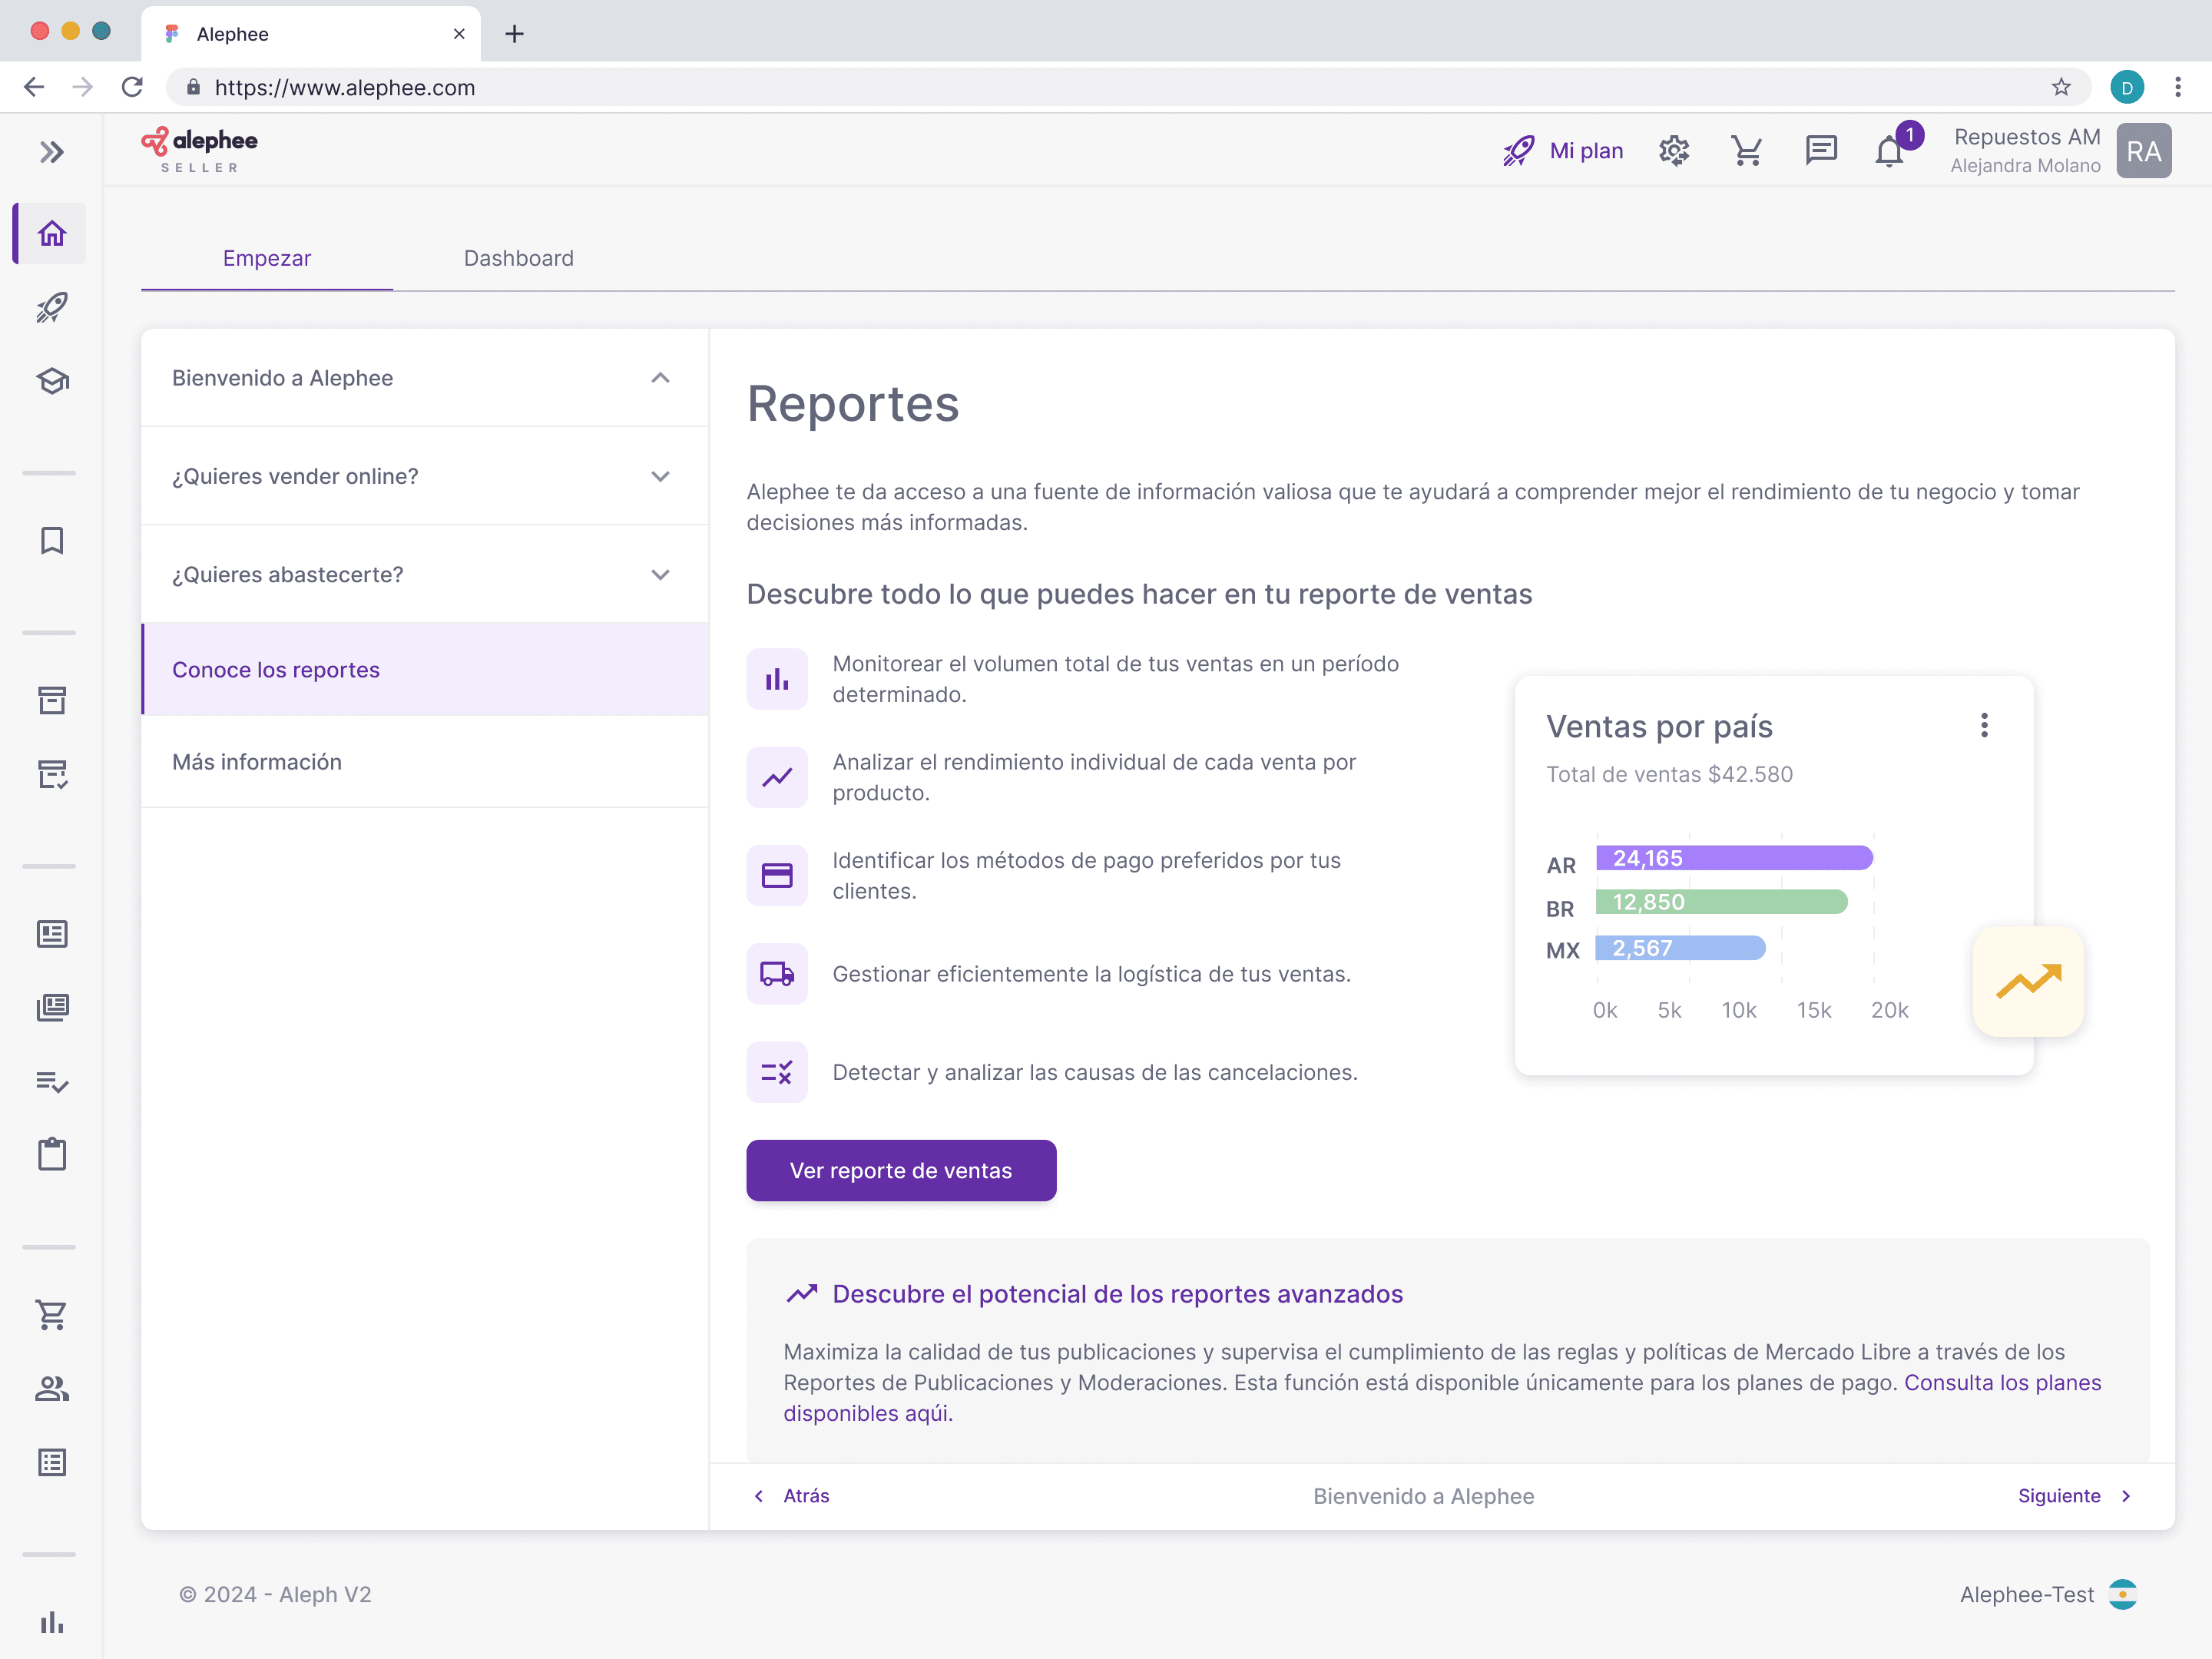The height and width of the screenshot is (1659, 2212).
Task: Open the settings gear in header
Action: [1673, 151]
